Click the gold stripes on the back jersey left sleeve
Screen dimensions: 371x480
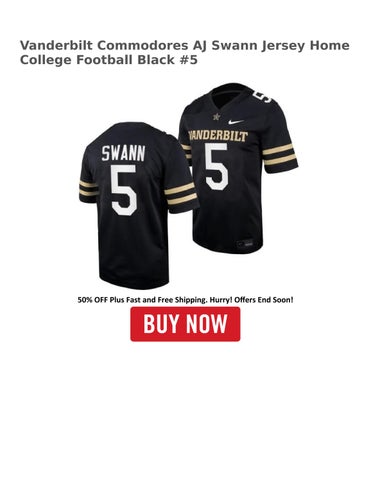[x=89, y=189]
